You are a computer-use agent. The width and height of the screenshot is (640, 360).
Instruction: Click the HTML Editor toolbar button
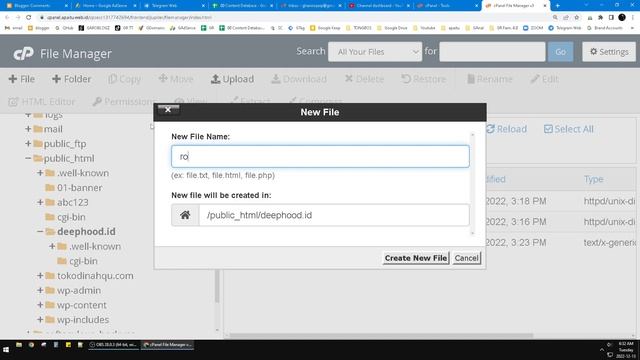[42, 102]
